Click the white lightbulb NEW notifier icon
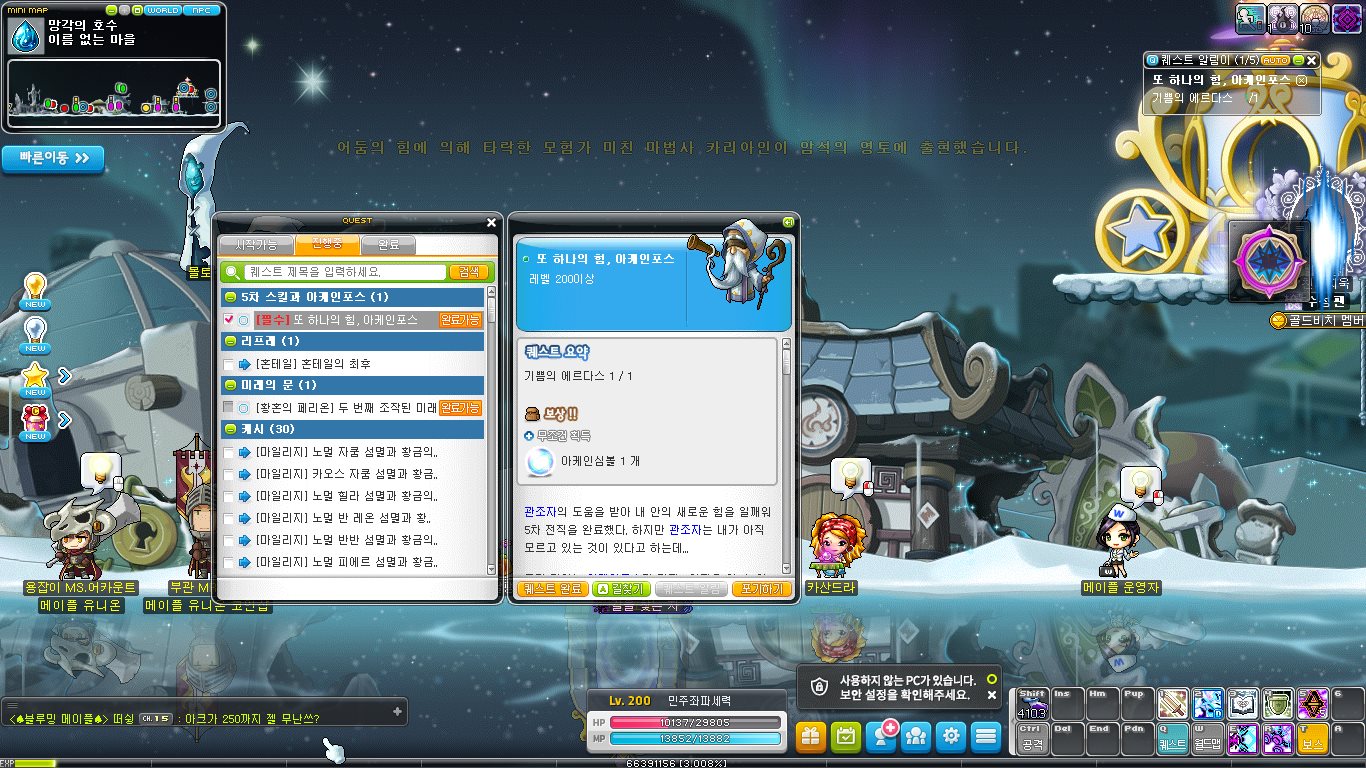Image resolution: width=1366 pixels, height=768 pixels. pyautogui.click(x=36, y=334)
